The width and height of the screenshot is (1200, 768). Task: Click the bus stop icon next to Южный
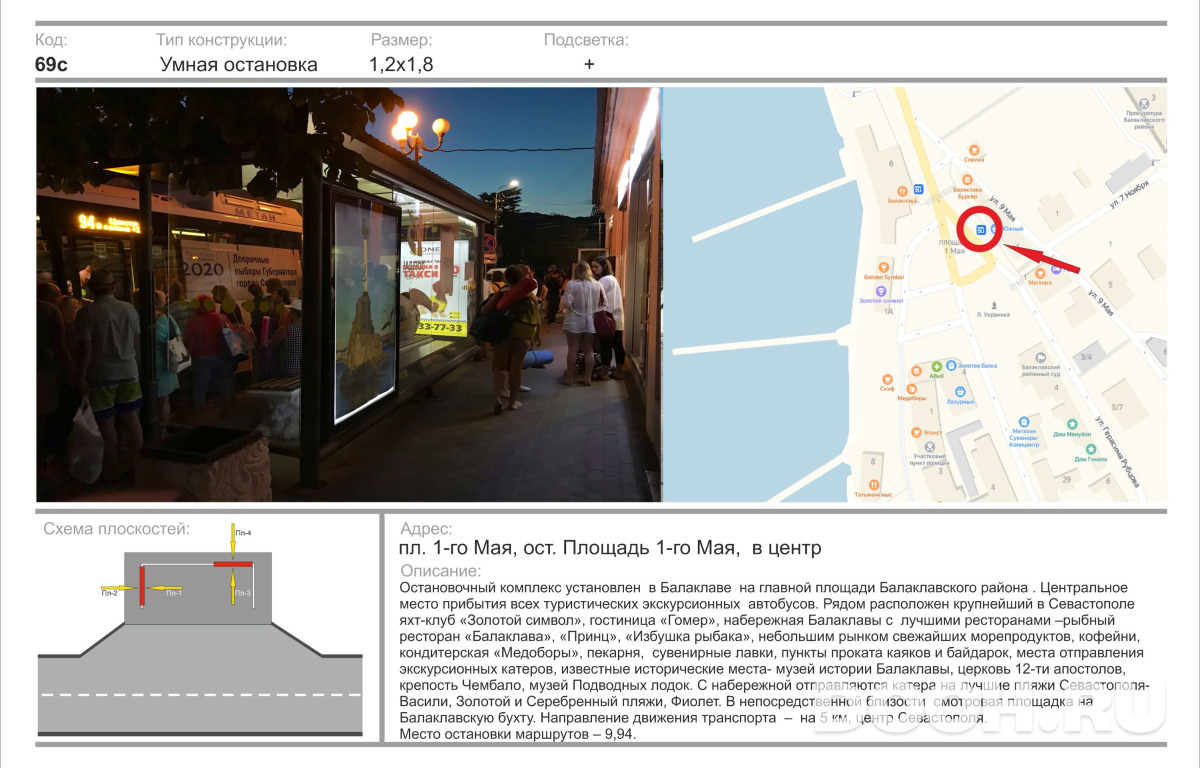(981, 230)
